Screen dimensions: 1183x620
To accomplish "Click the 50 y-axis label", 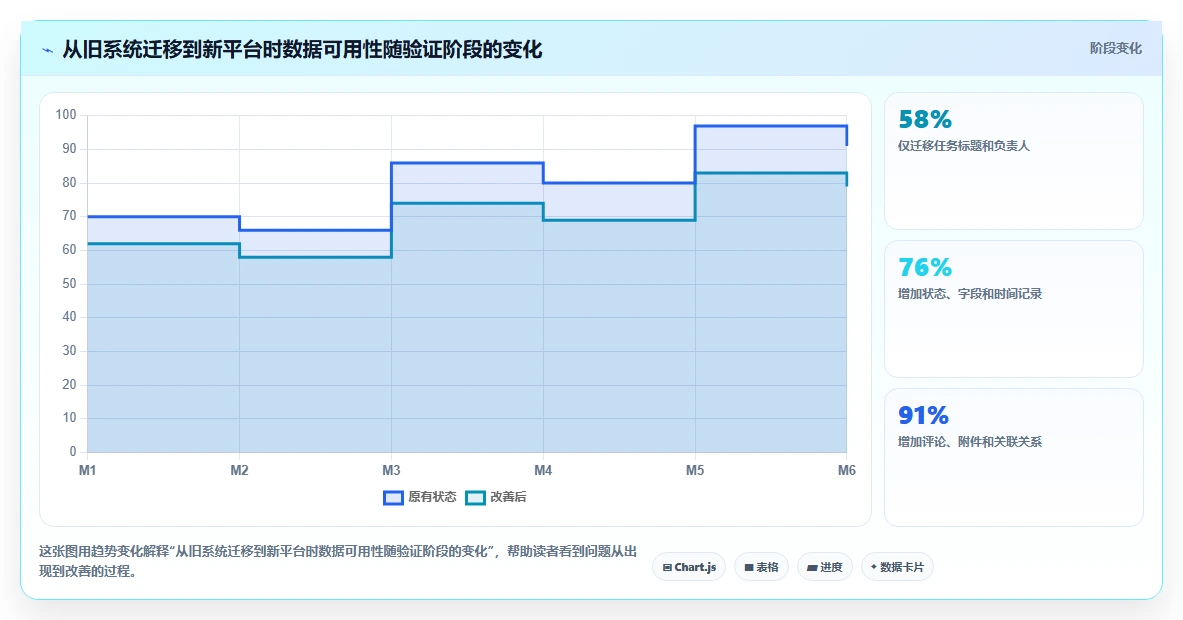I will (69, 284).
